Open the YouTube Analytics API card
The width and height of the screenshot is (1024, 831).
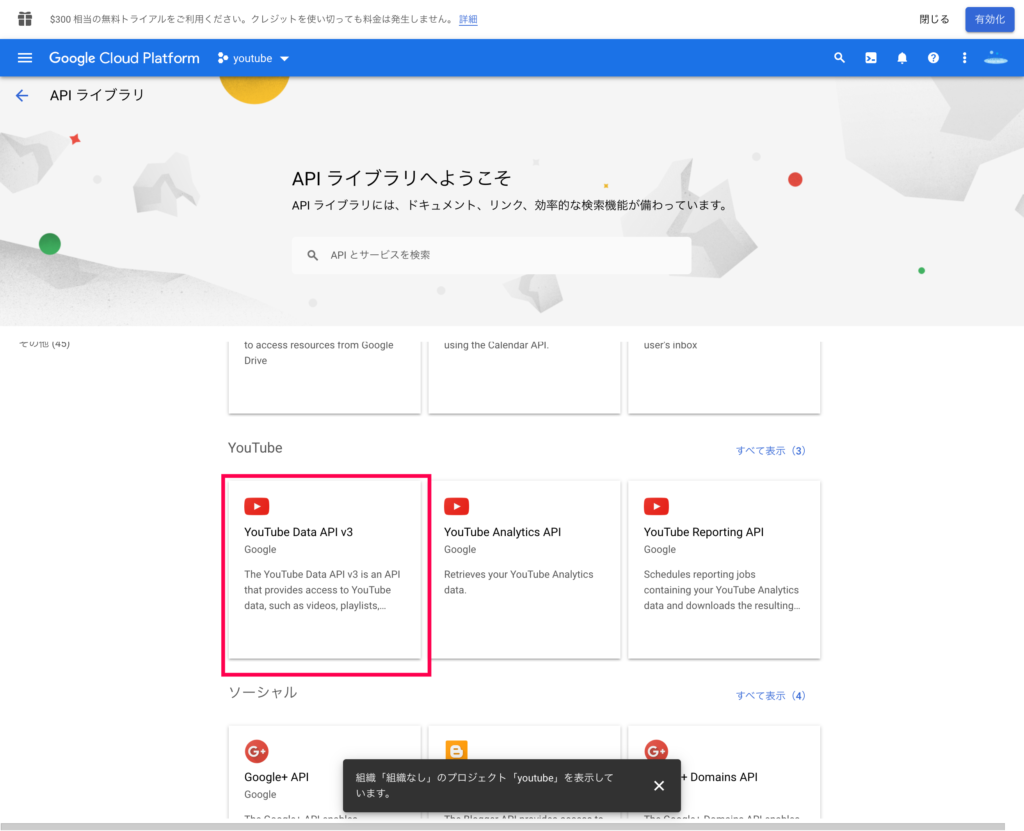click(x=524, y=570)
